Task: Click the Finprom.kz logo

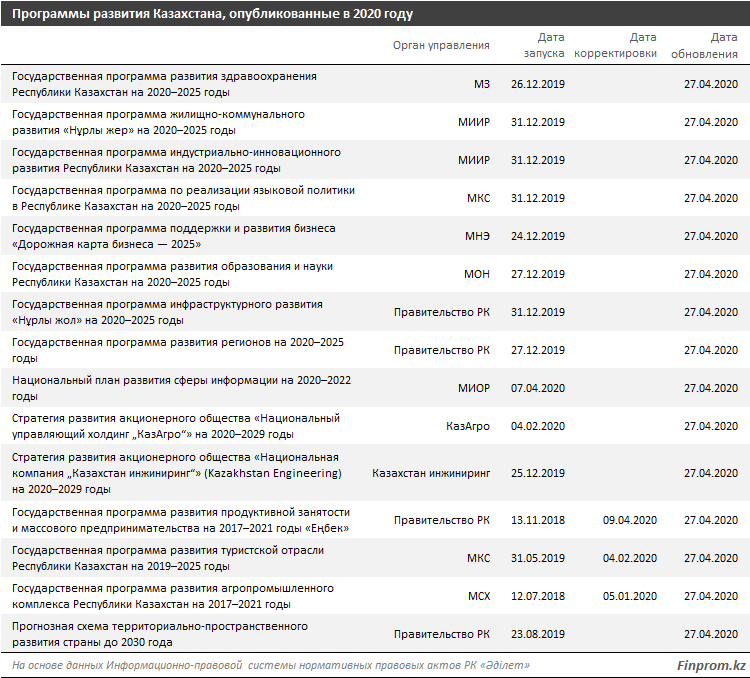Action: [x=711, y=666]
